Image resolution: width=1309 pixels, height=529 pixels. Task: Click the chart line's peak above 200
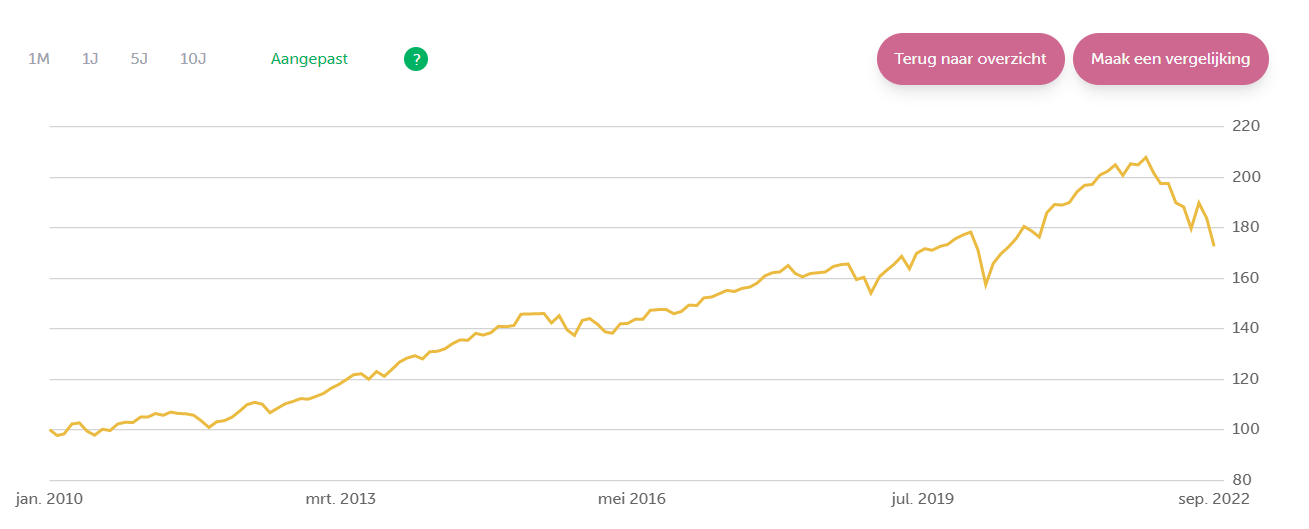(1146, 157)
